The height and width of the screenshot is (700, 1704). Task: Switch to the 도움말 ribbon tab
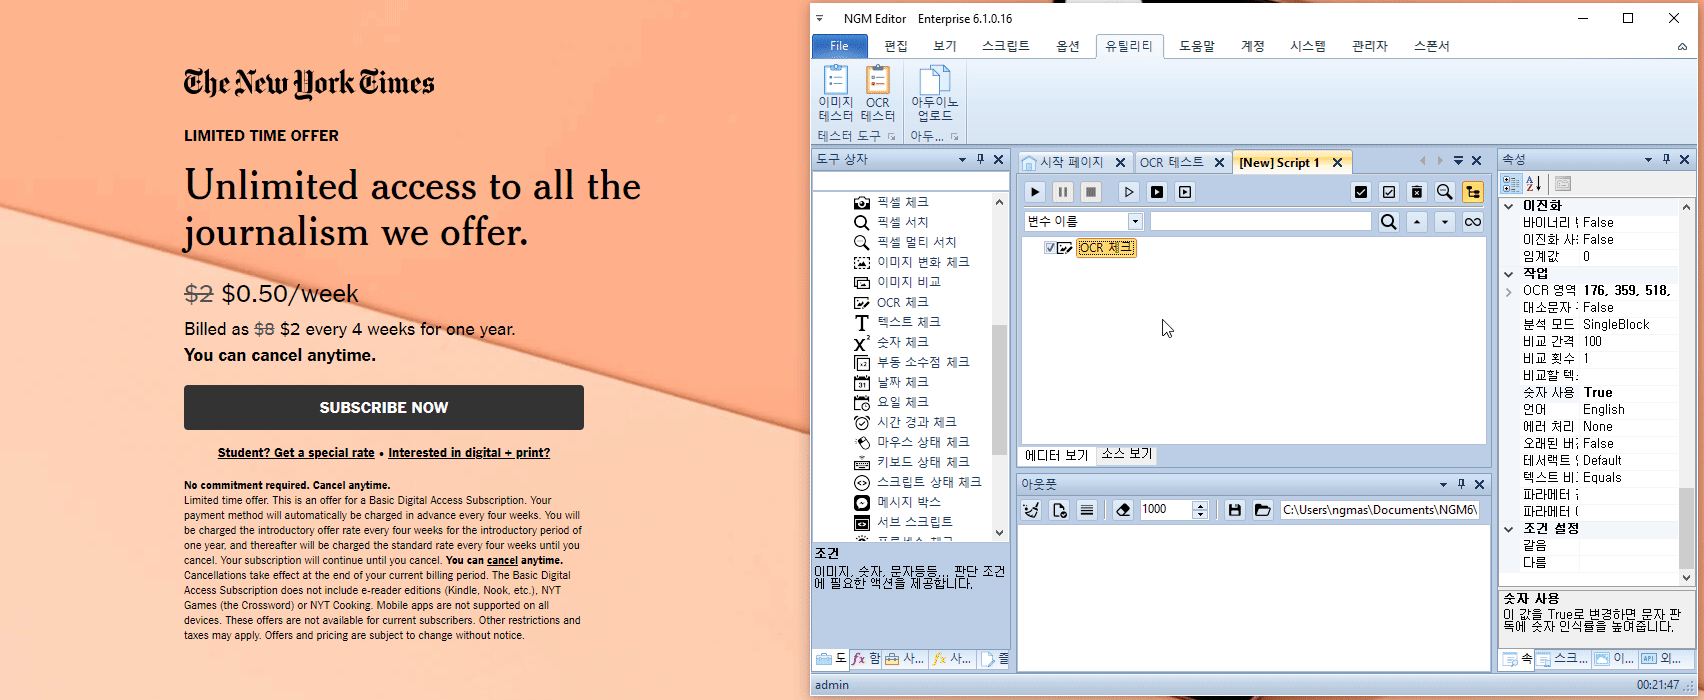coord(1197,46)
